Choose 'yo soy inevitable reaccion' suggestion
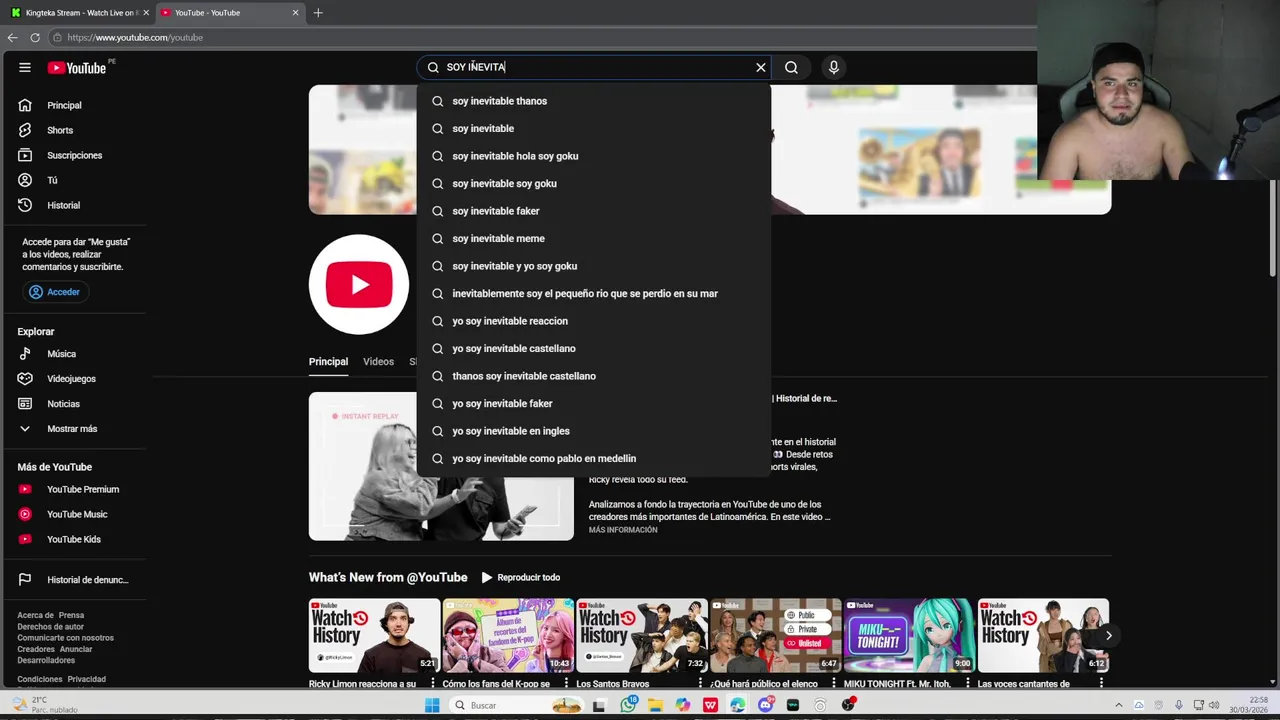 click(x=594, y=321)
